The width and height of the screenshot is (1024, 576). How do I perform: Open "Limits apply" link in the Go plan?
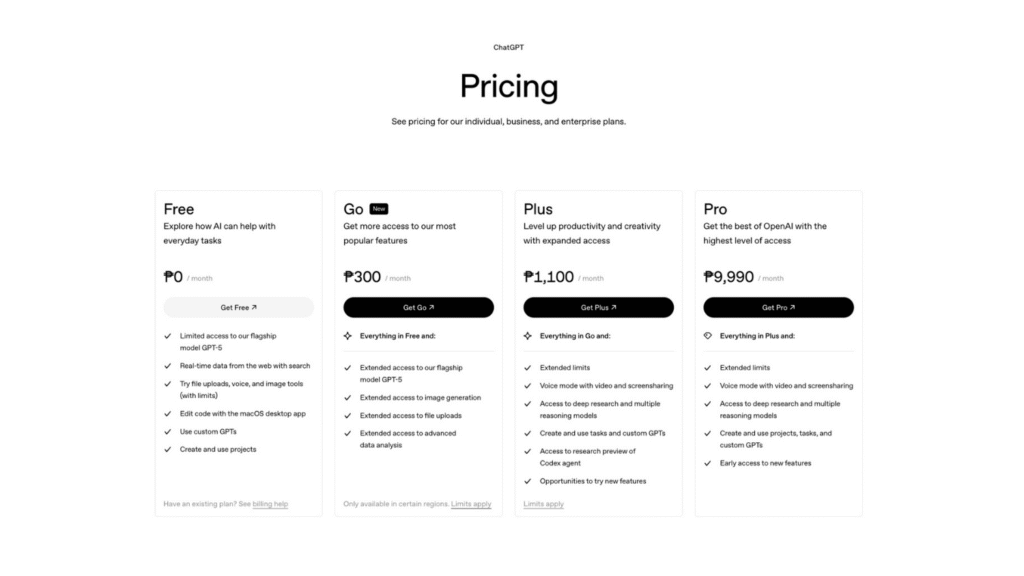471,504
